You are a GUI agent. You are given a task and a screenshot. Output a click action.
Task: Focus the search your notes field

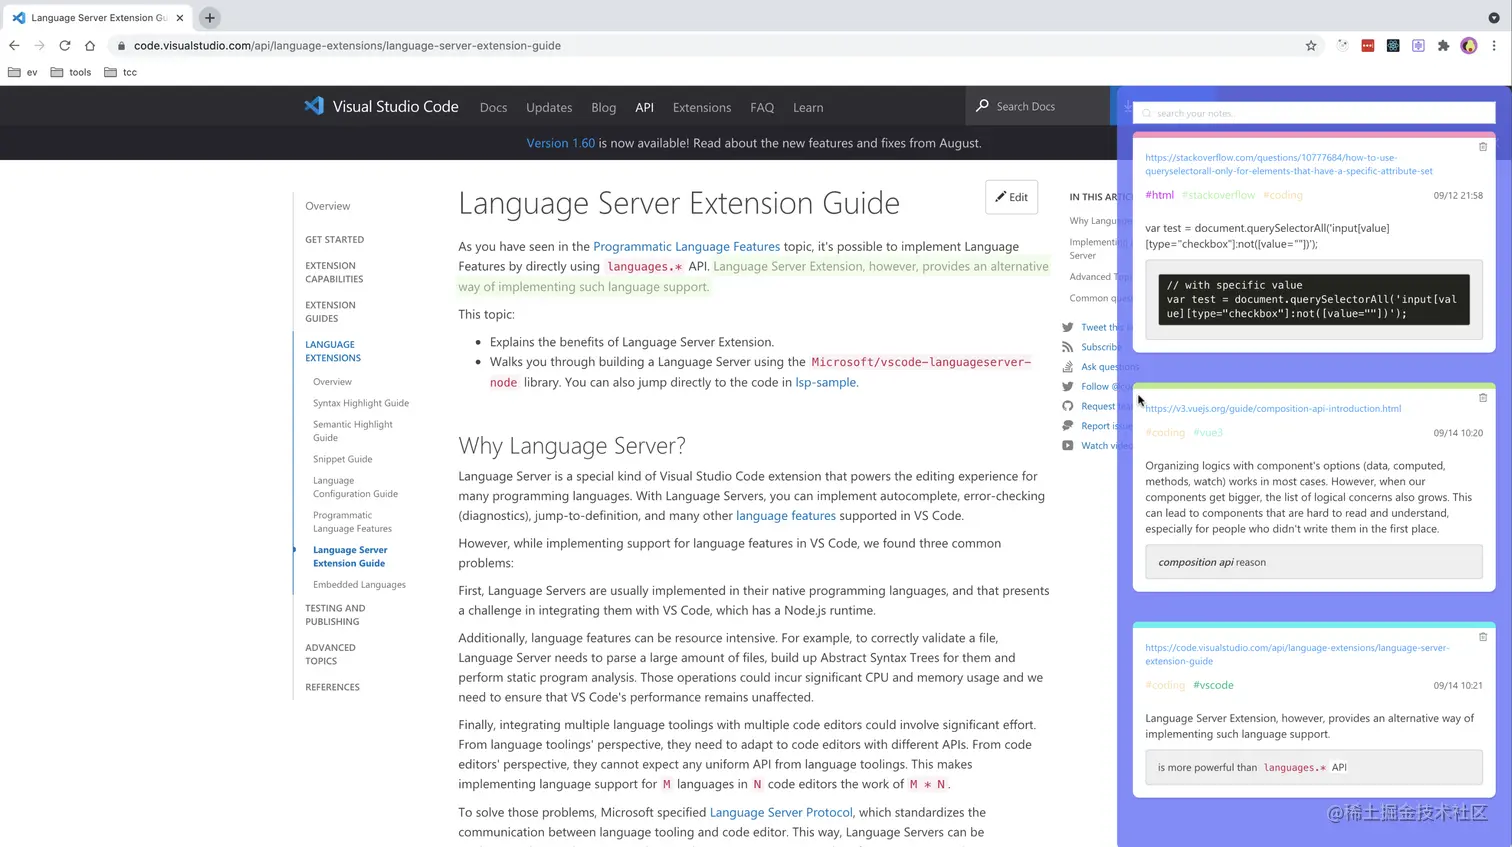[1314, 113]
